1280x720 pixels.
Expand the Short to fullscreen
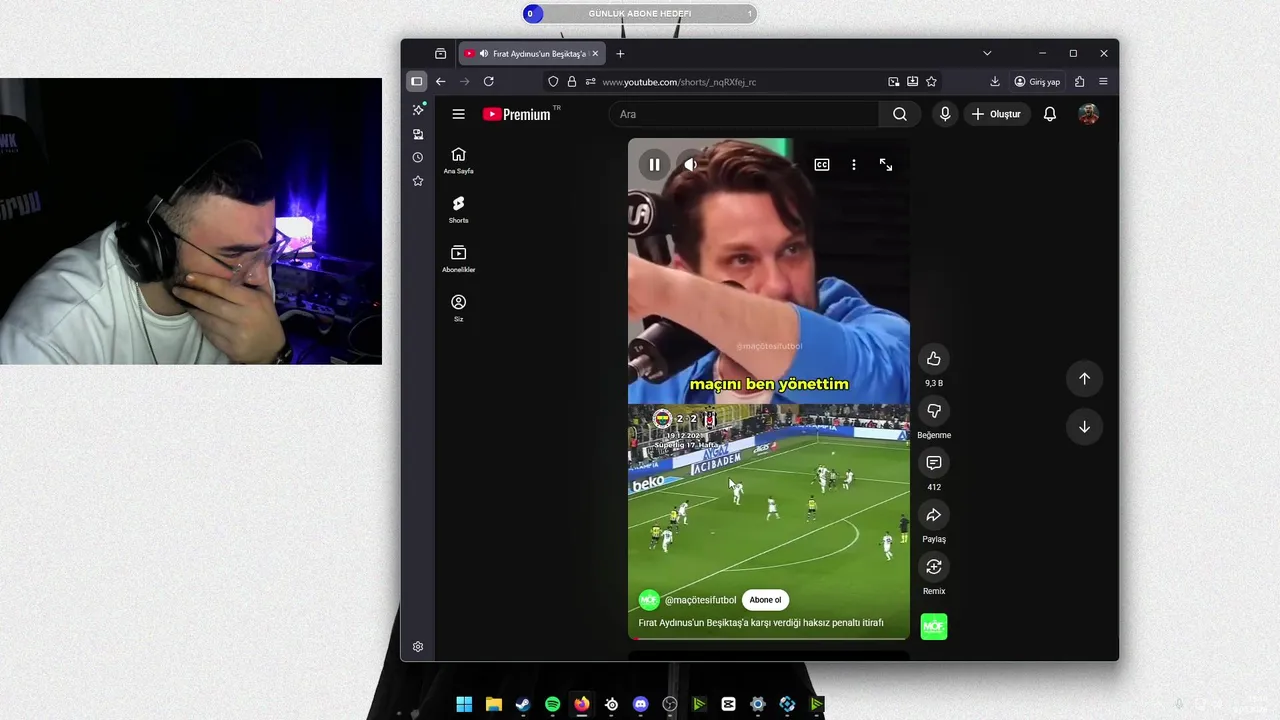[x=886, y=165]
